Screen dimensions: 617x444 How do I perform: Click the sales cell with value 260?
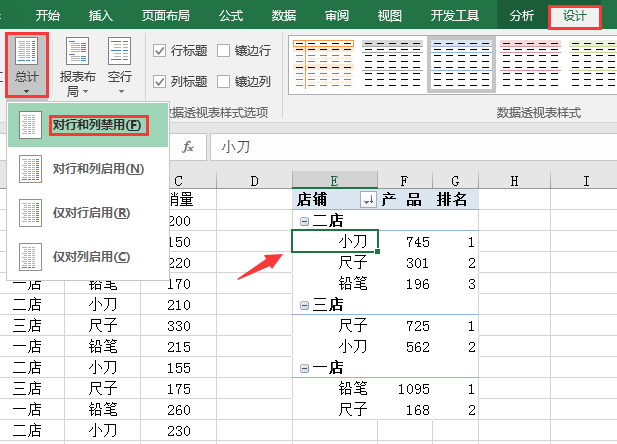click(178, 410)
